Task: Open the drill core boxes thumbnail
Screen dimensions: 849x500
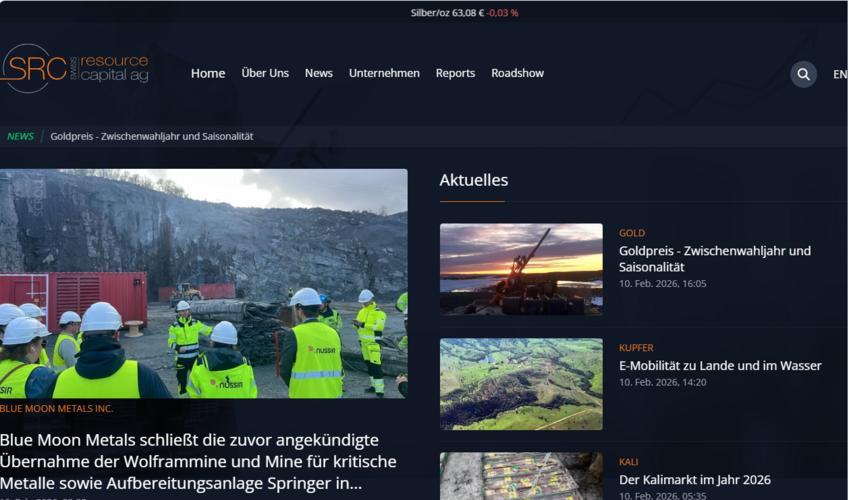Action: coord(521,476)
